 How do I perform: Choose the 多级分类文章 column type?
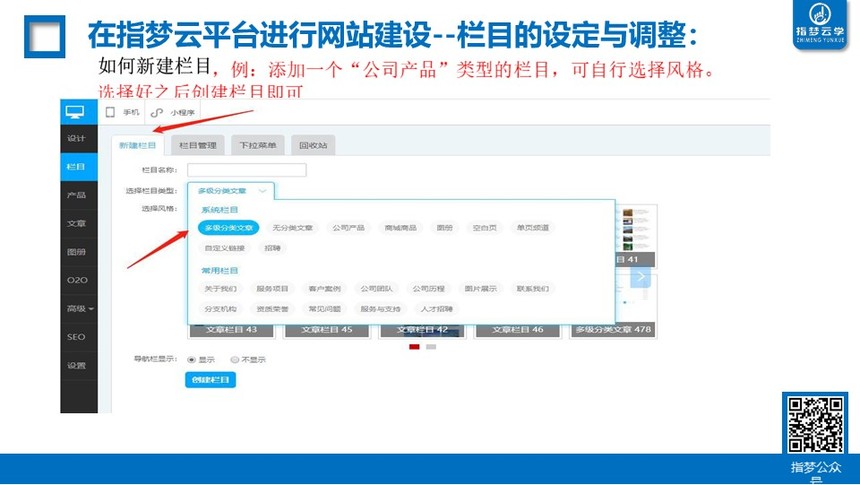click(x=229, y=228)
